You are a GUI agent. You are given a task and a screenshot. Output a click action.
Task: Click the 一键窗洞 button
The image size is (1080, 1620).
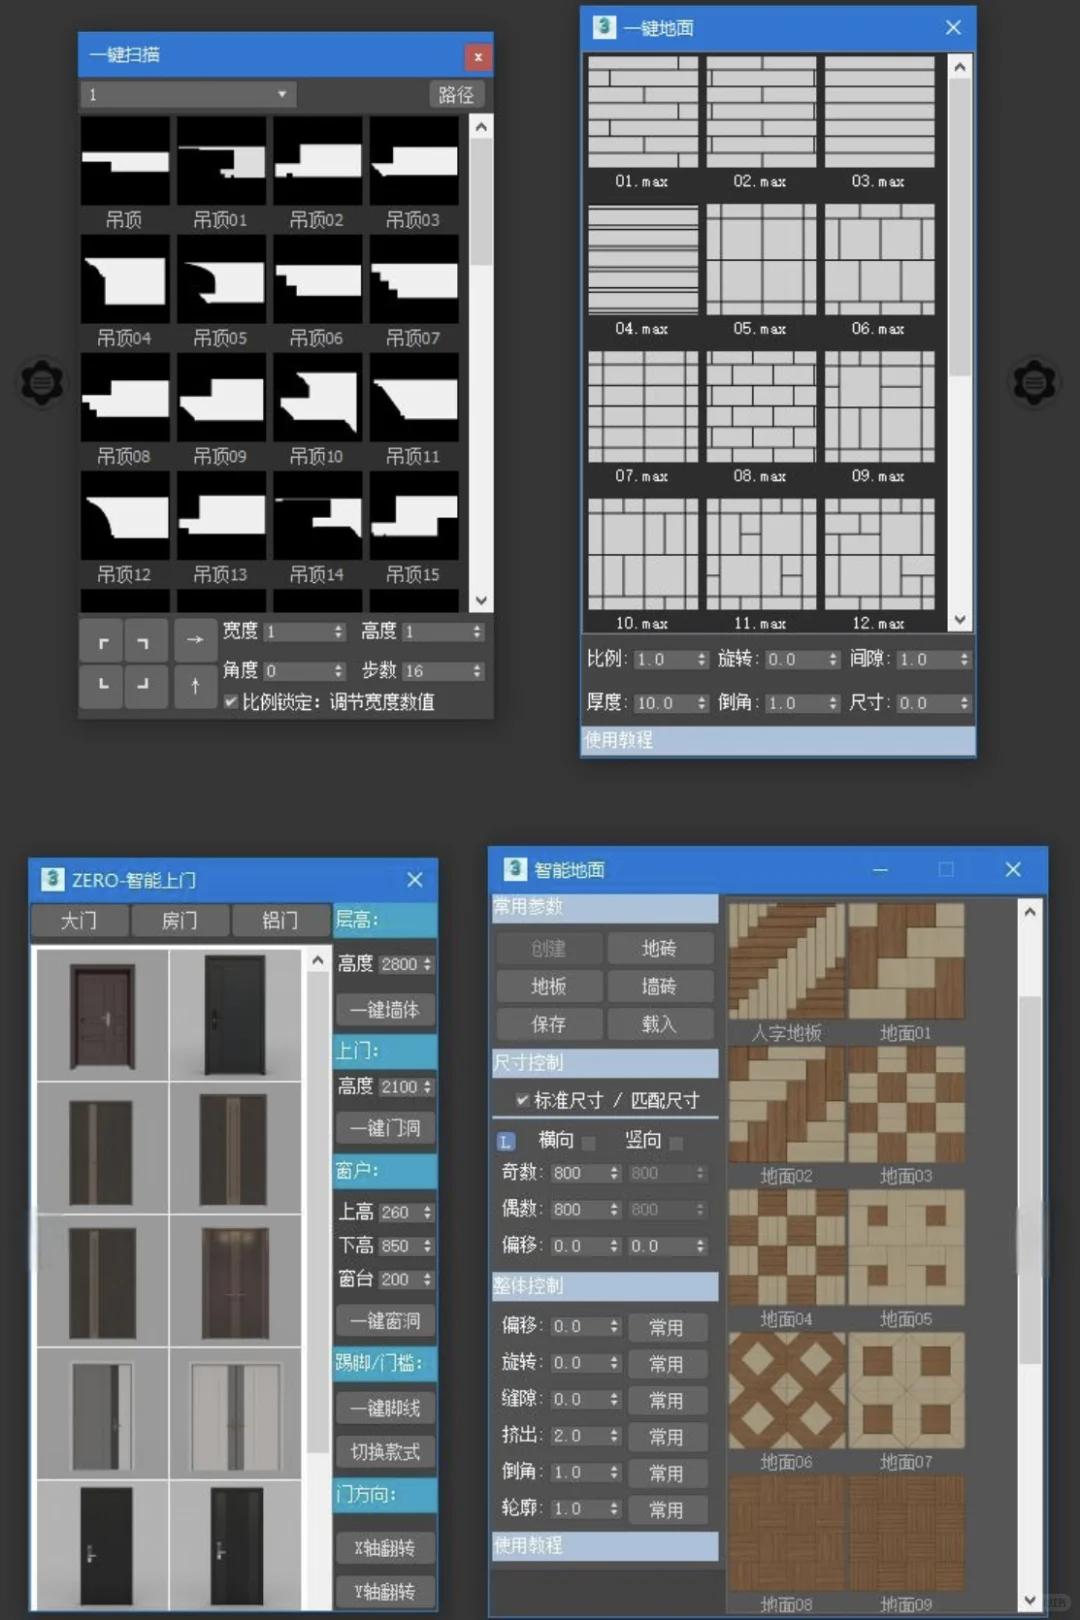pyautogui.click(x=385, y=1321)
